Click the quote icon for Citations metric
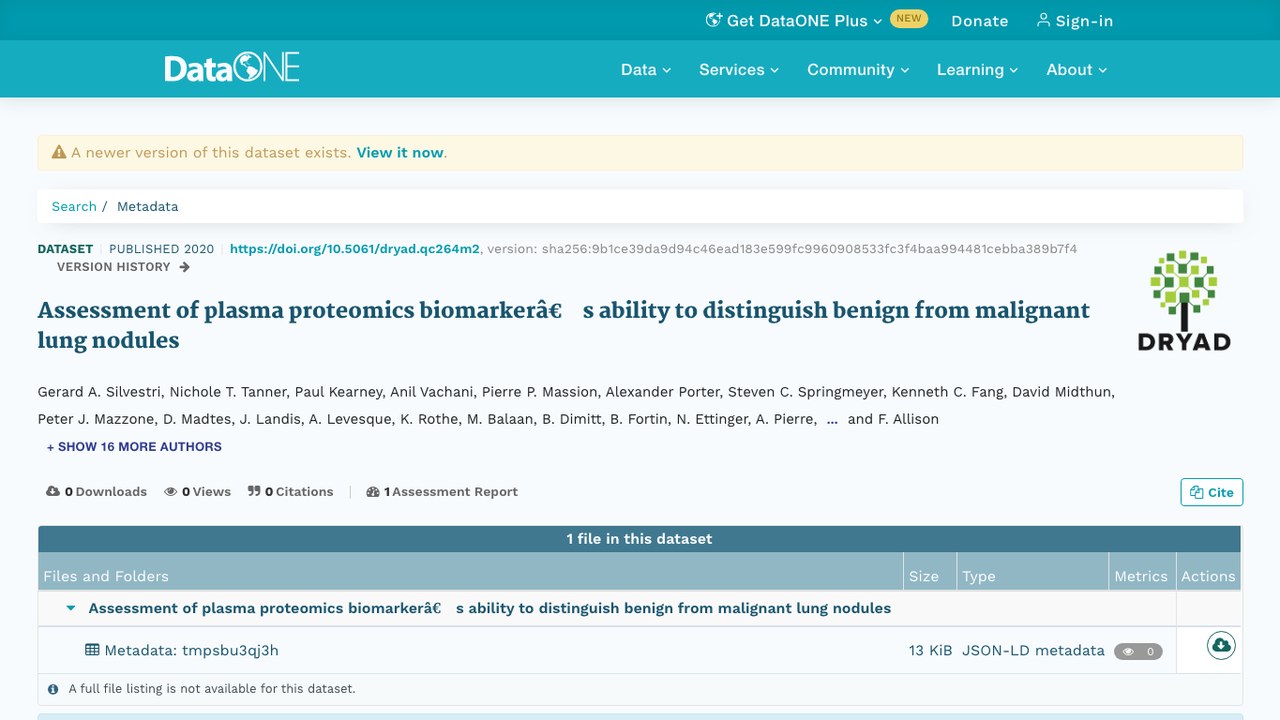 pos(254,492)
